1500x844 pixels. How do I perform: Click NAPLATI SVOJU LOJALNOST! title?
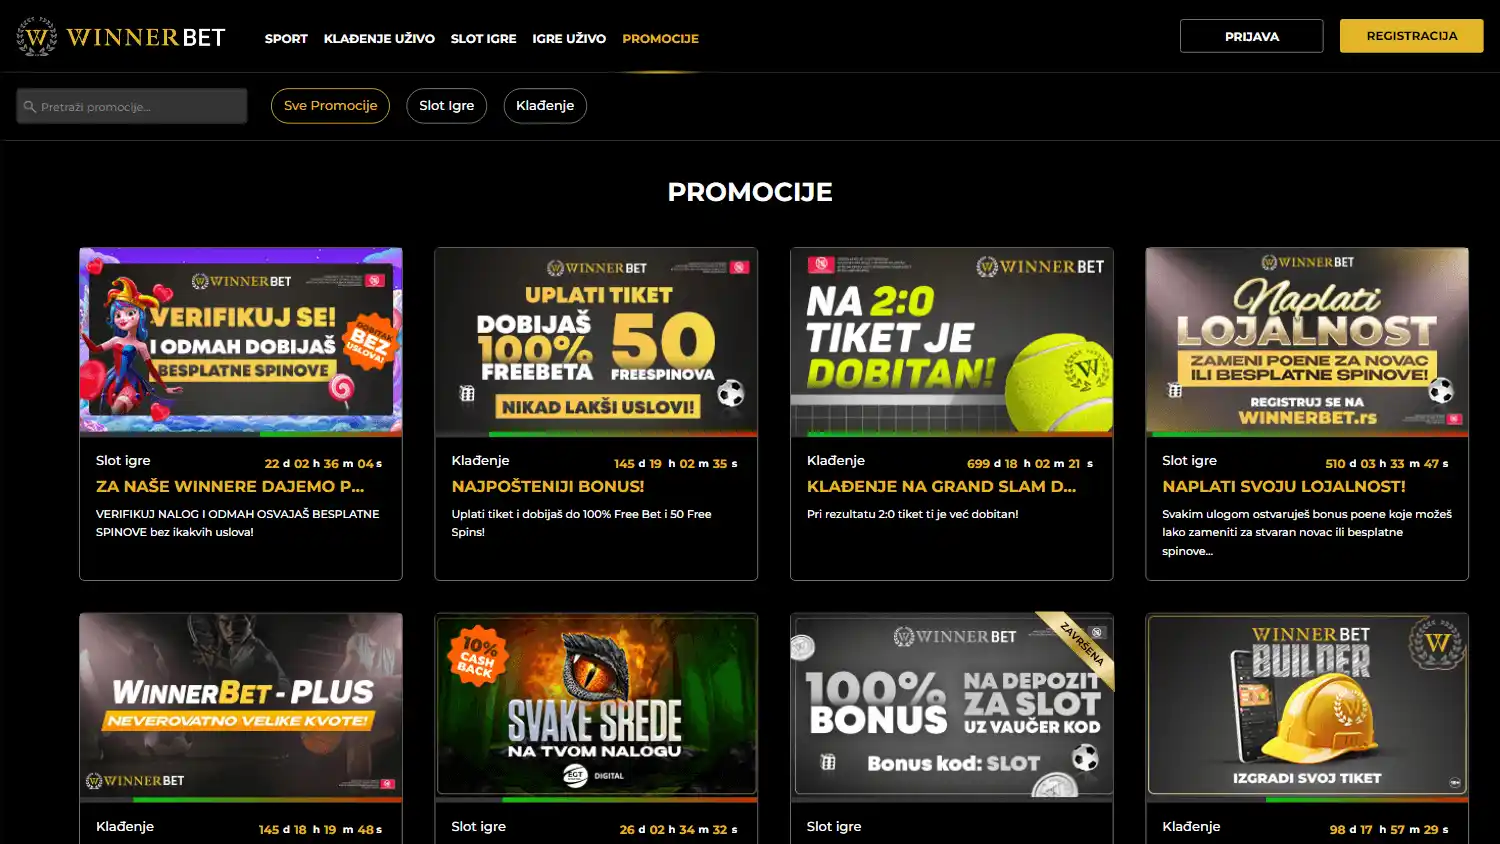coord(1284,487)
